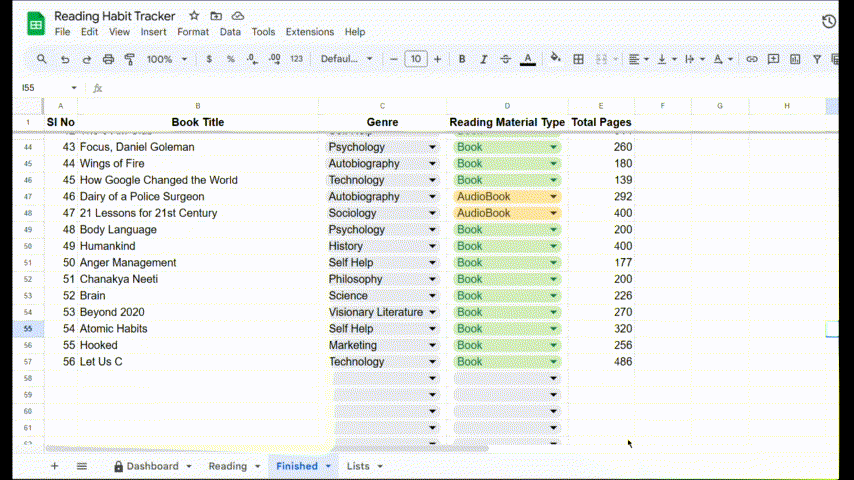Click the horizontal scrollbar
This screenshot has width=854, height=480.
[267, 448]
